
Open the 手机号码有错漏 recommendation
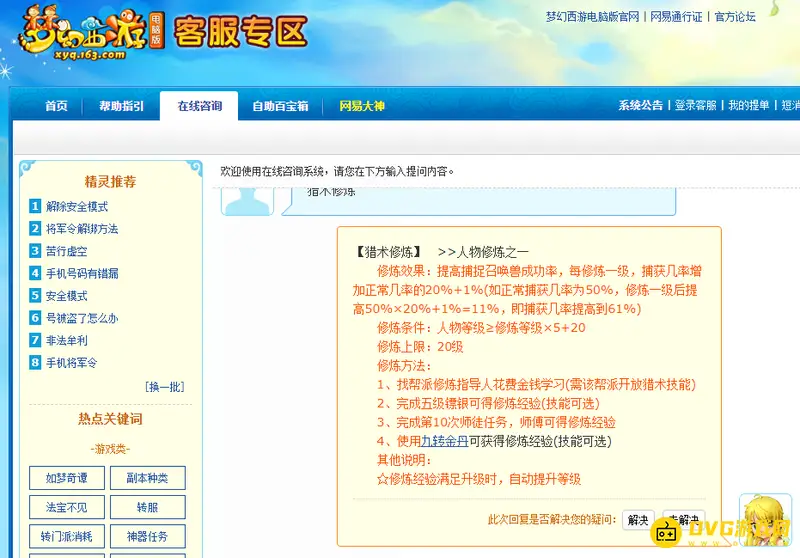pyautogui.click(x=82, y=273)
